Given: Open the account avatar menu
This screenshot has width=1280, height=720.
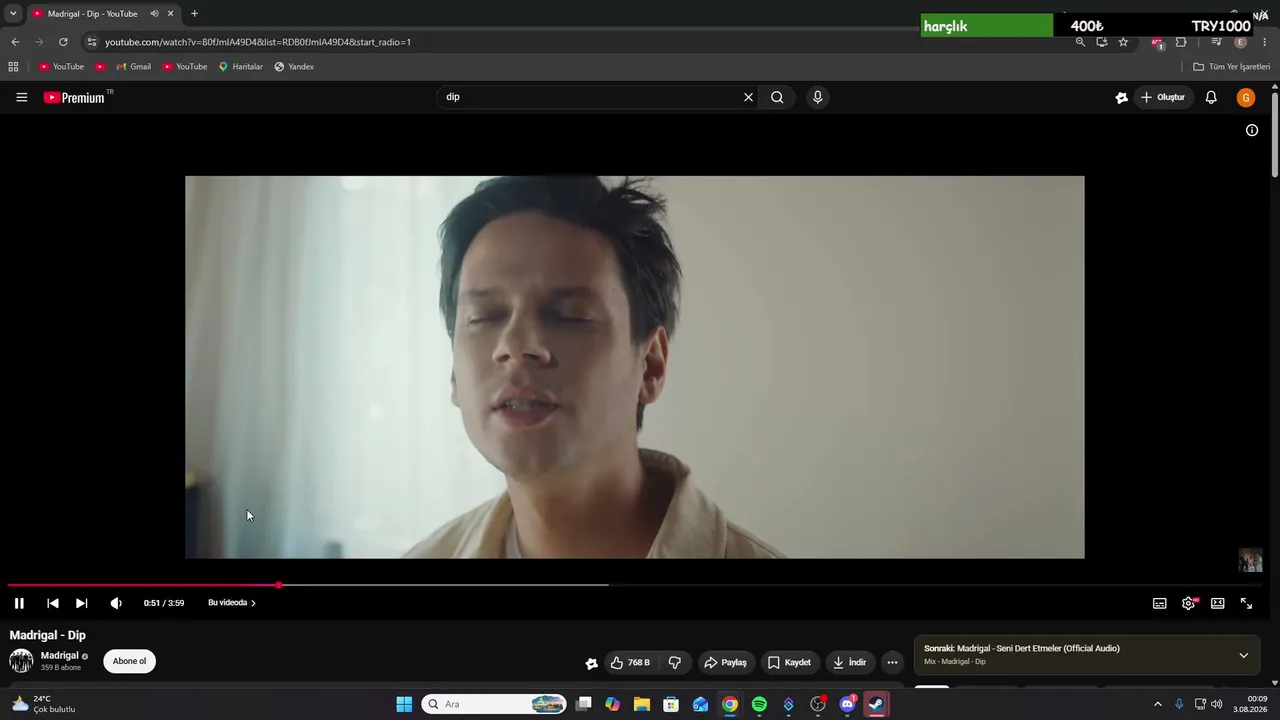Looking at the screenshot, I should click(x=1246, y=97).
